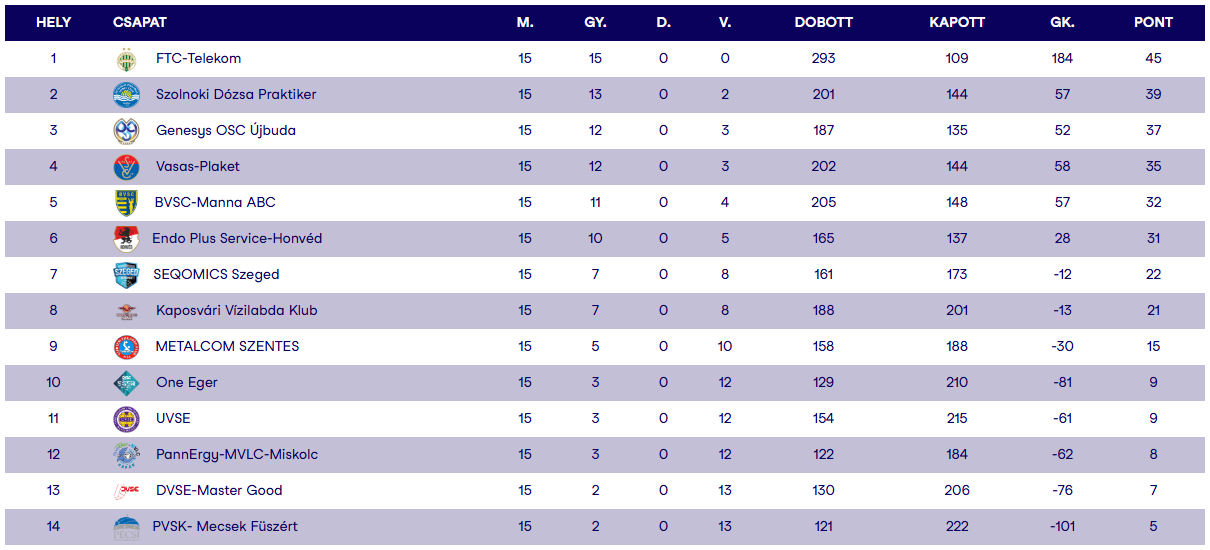This screenshot has height=550, width=1210.
Task: Click the FTC-Telekom team logo
Action: point(126,59)
